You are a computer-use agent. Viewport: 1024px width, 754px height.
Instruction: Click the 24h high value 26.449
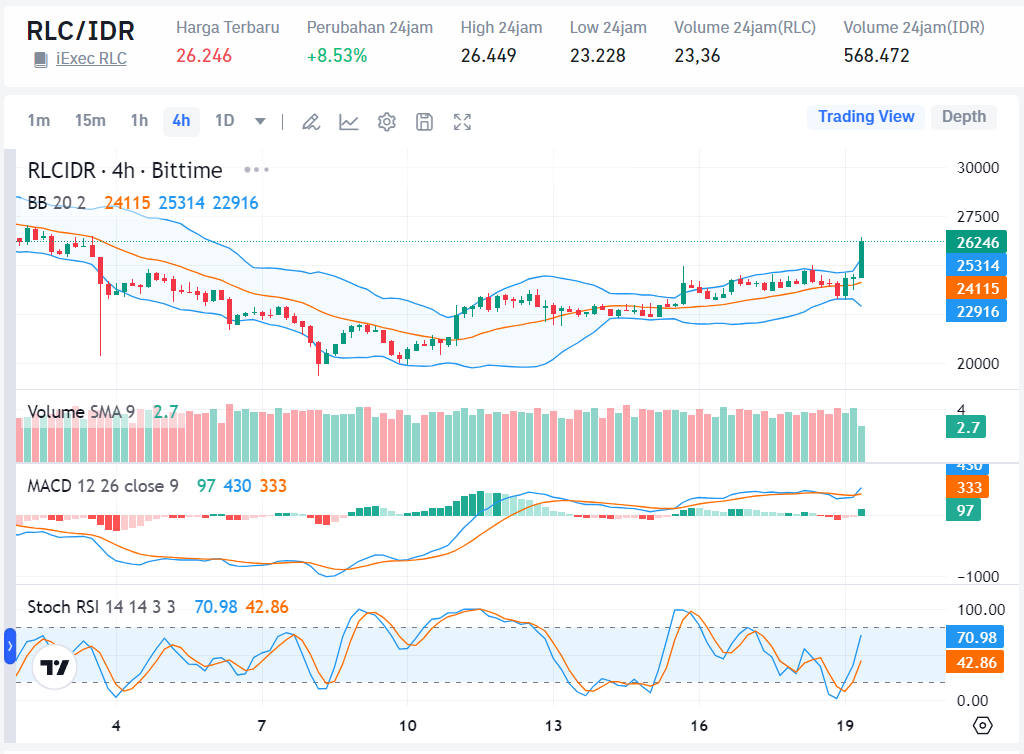488,56
